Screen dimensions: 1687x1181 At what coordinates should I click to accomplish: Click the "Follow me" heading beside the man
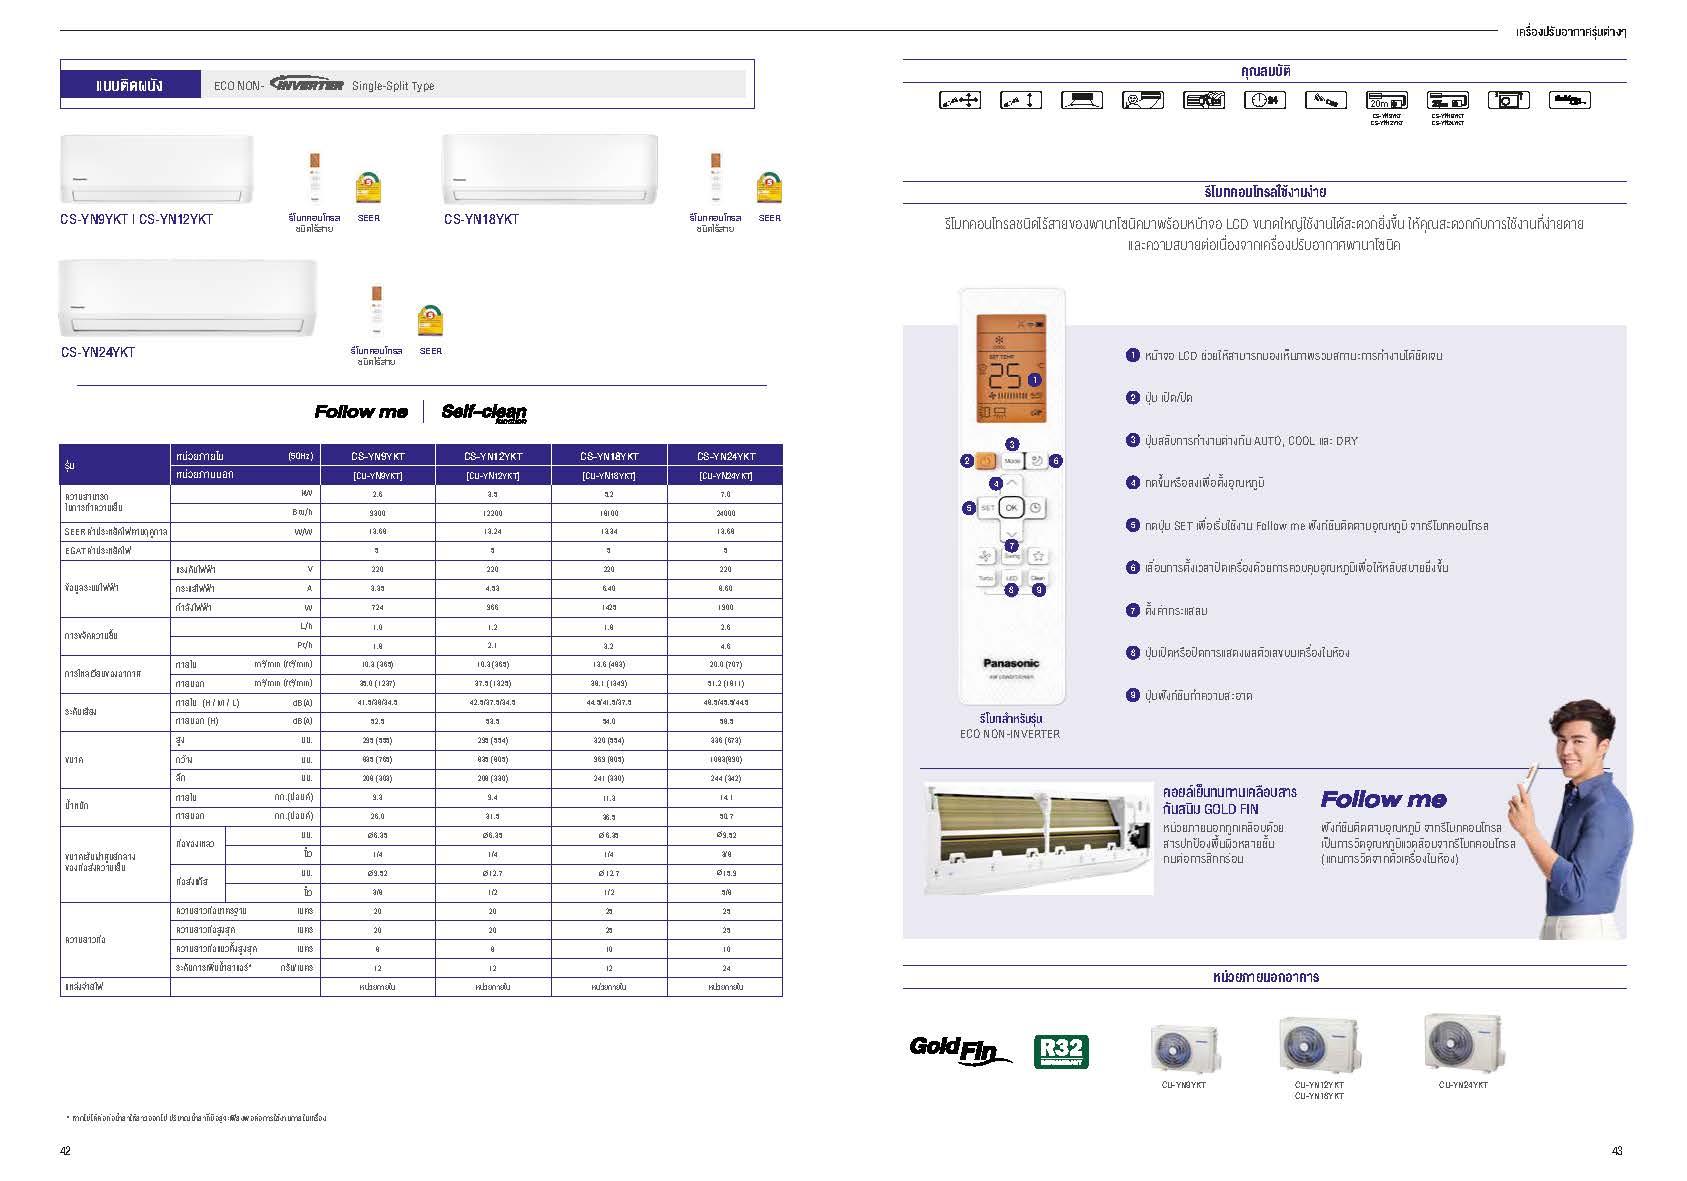tap(1383, 799)
